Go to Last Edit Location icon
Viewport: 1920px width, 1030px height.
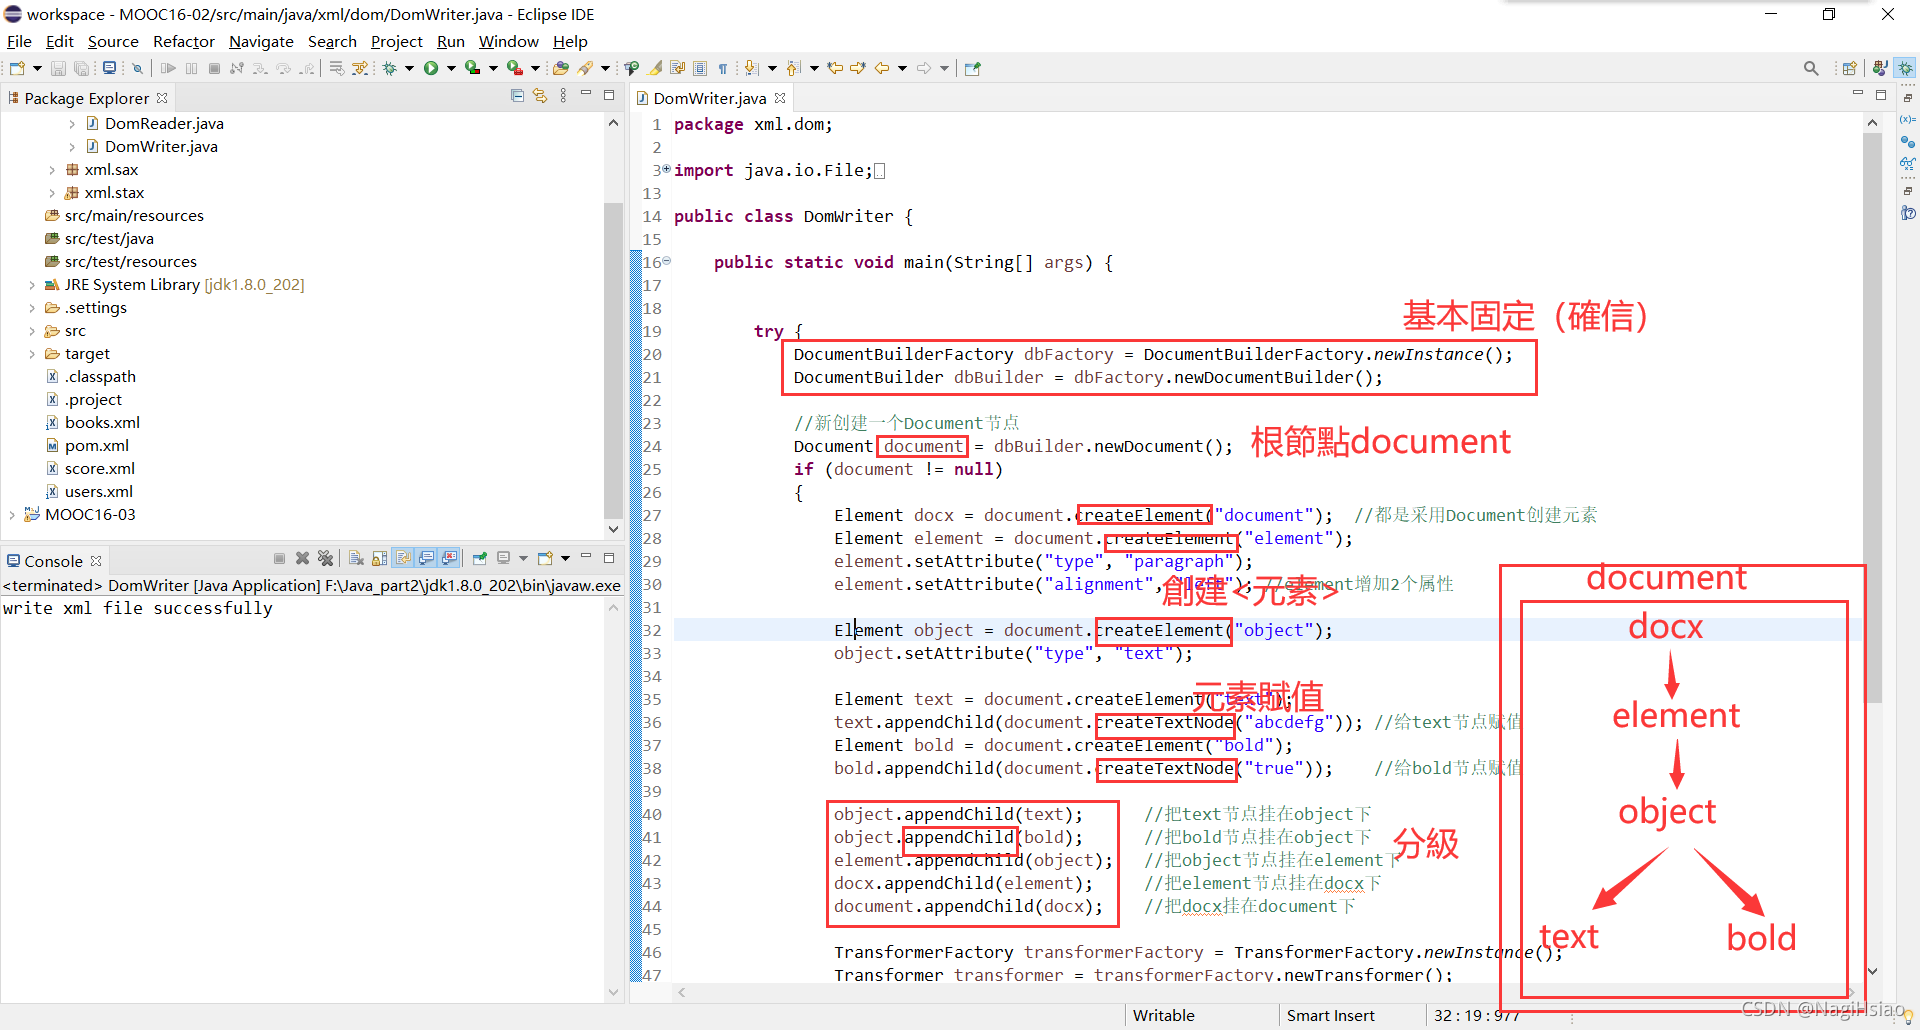click(835, 68)
